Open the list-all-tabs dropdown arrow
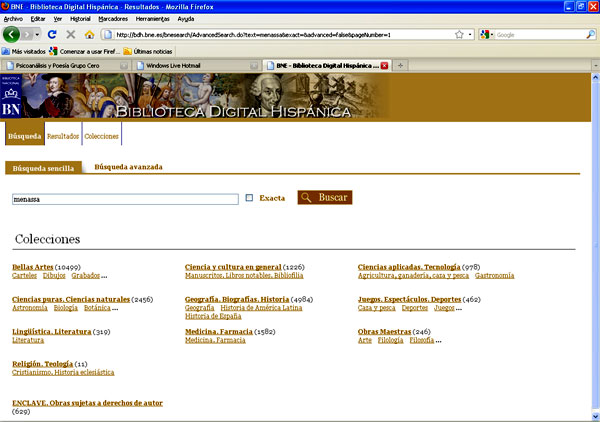This screenshot has height=422, width=600. click(595, 65)
